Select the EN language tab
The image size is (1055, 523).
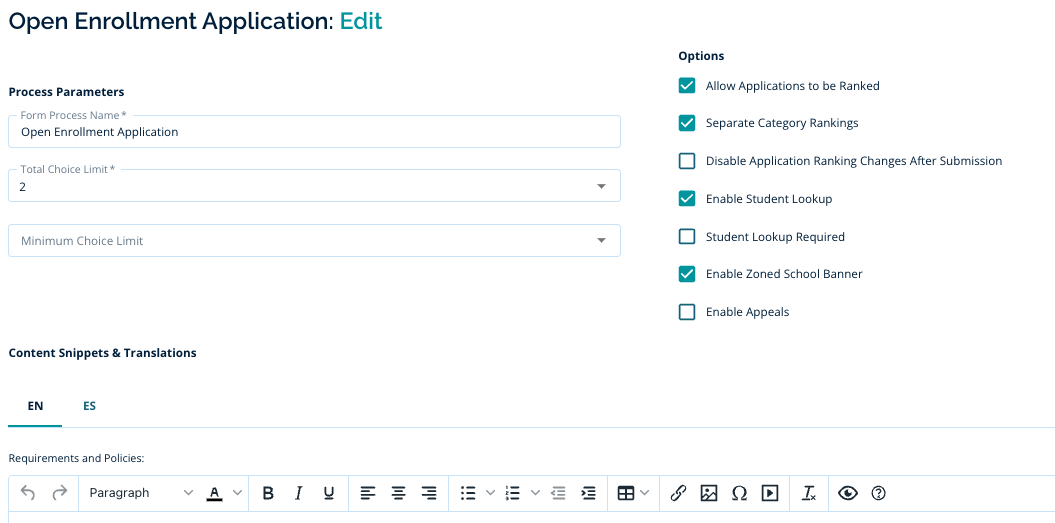[35, 406]
